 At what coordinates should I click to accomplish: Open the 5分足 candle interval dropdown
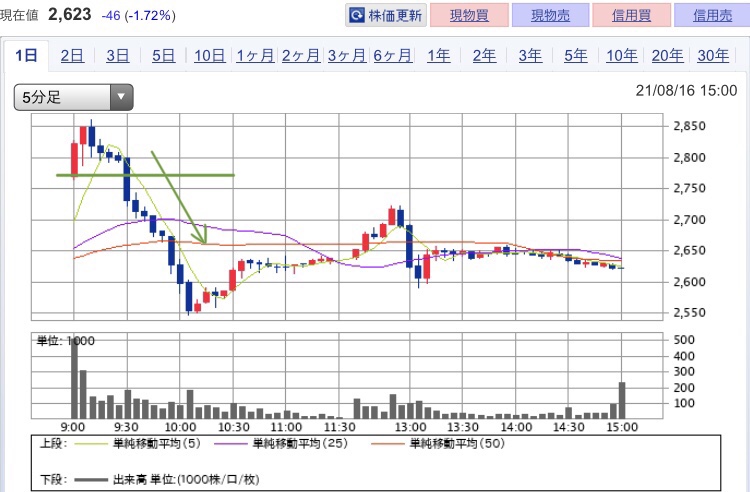[x=74, y=98]
